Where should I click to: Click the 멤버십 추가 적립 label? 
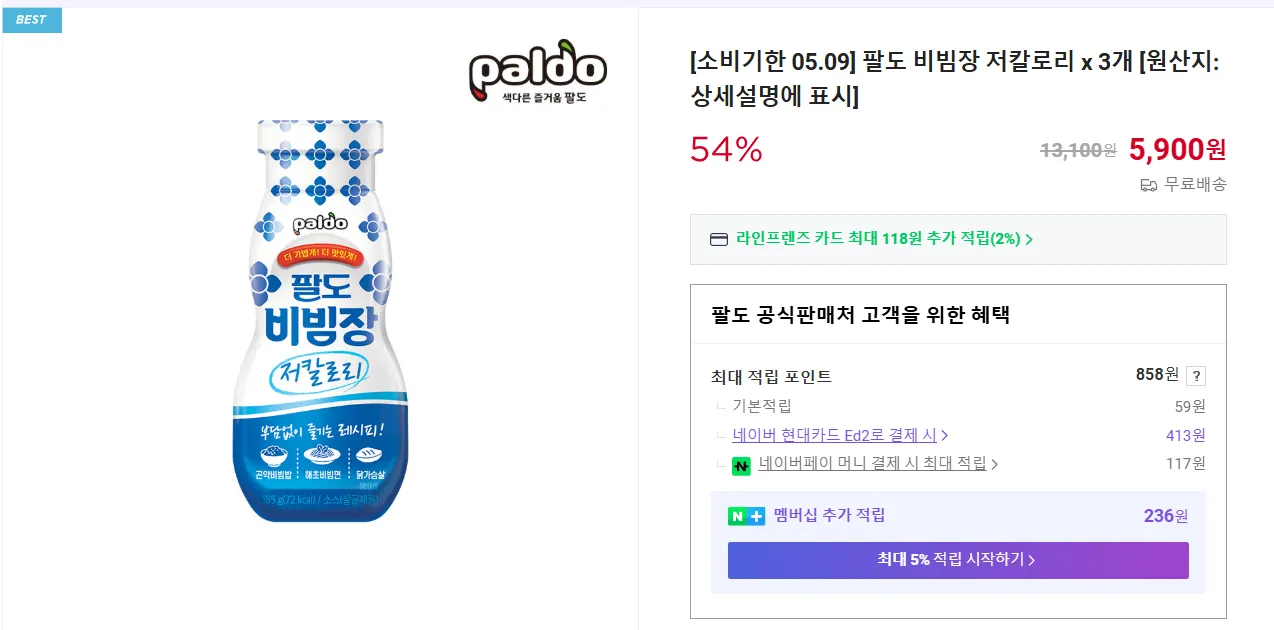pyautogui.click(x=829, y=516)
